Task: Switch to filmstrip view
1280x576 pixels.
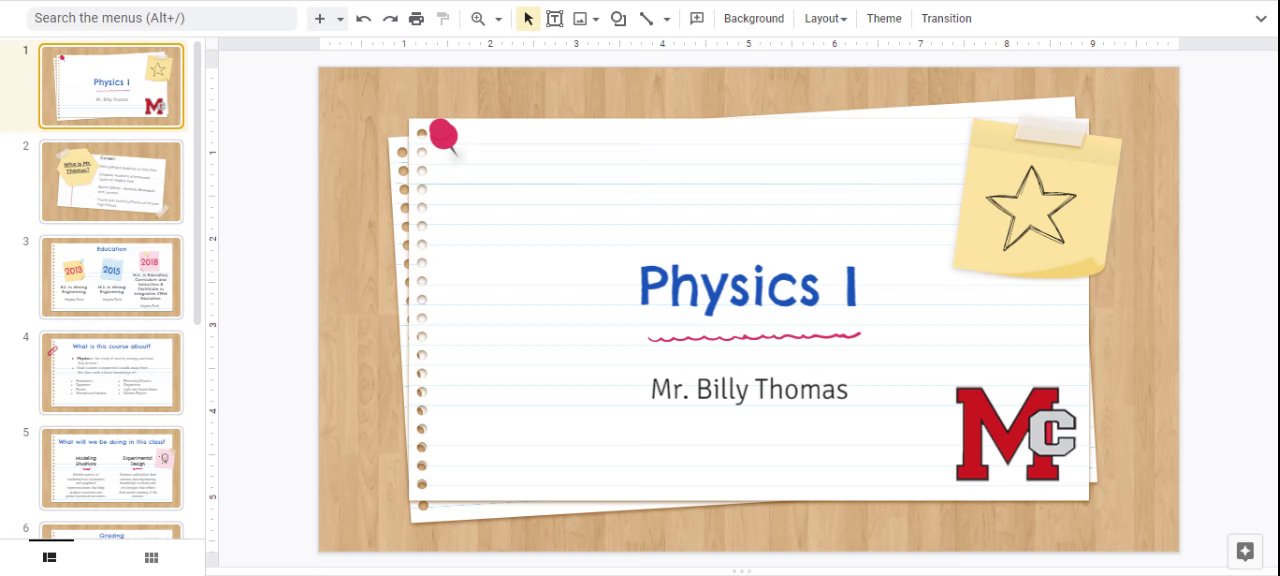Action: 49,558
